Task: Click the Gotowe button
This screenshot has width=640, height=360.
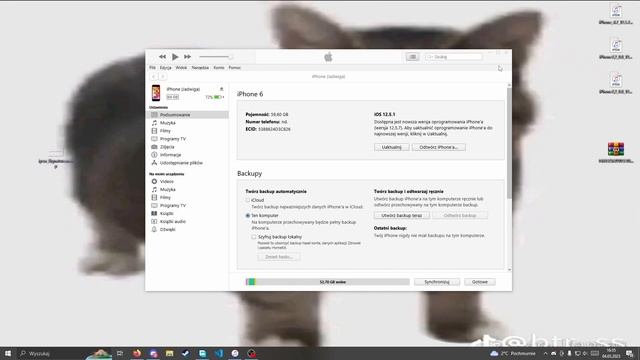Action: point(480,282)
